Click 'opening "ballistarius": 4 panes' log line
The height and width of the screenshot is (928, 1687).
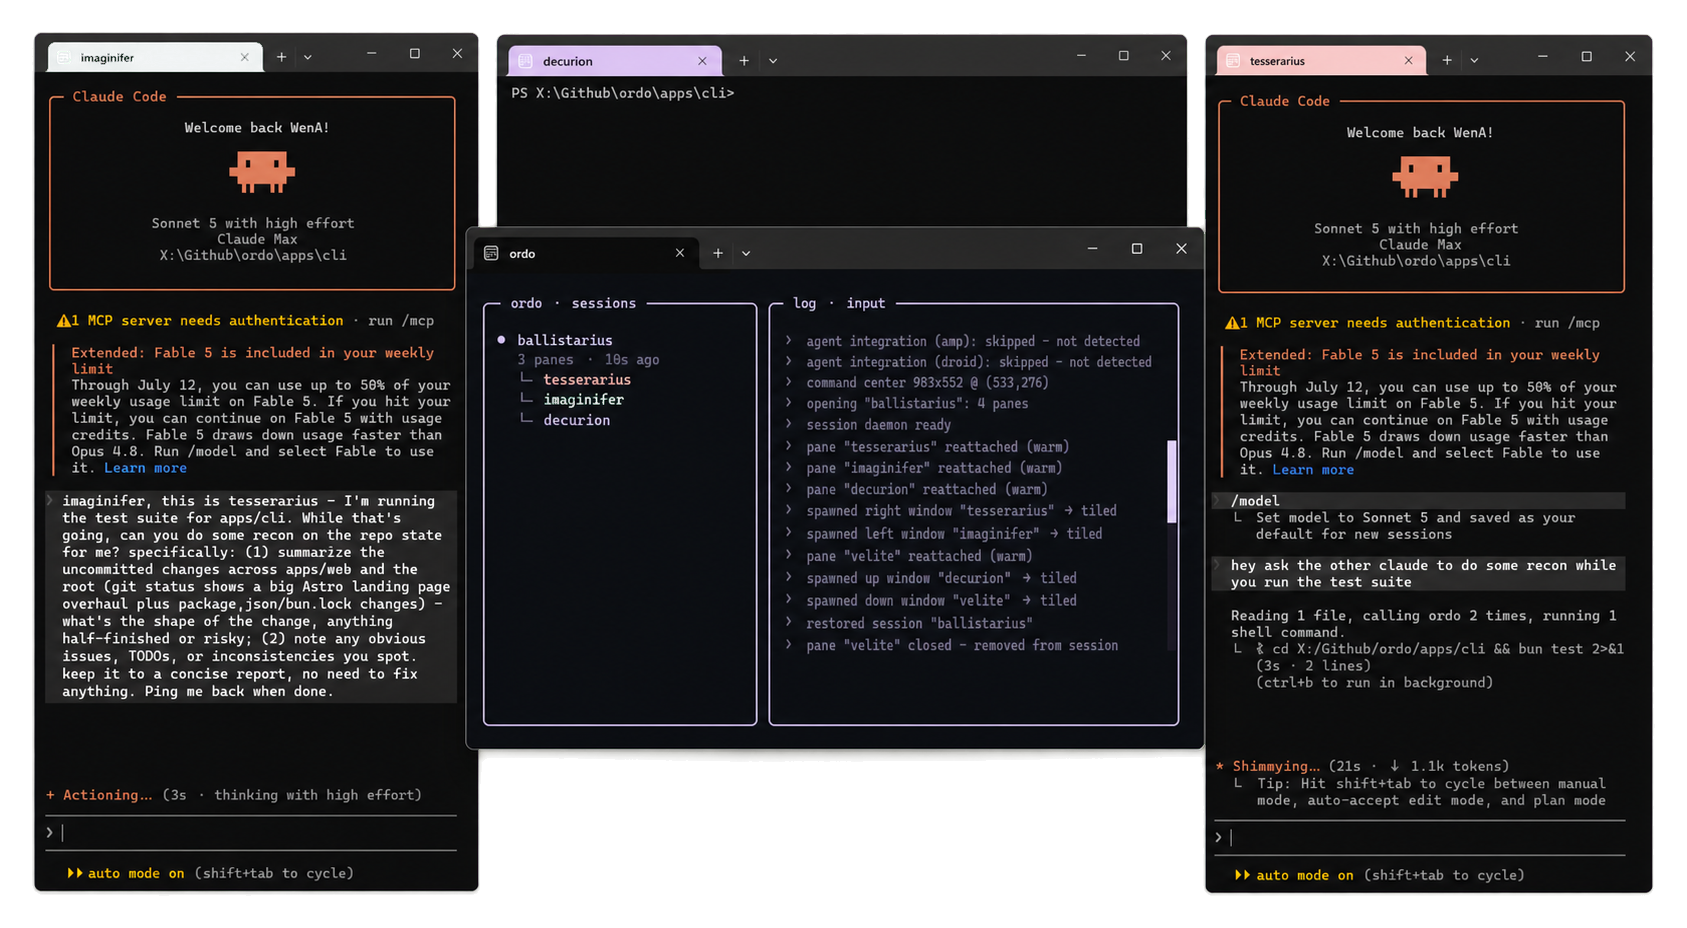tap(917, 404)
